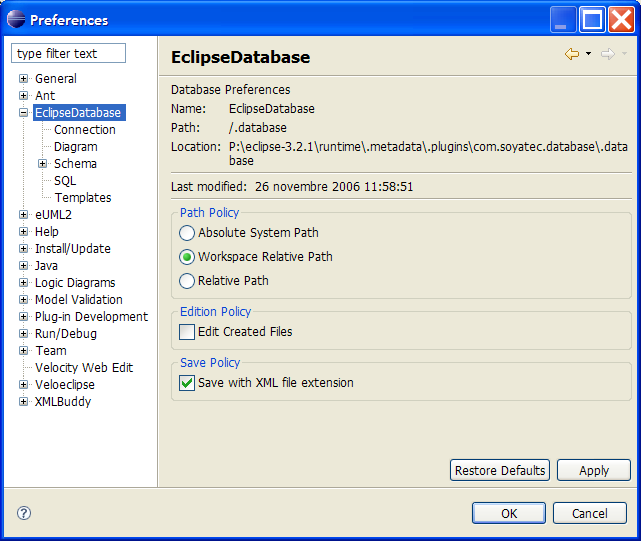Viewport: 641px width, 541px height.
Task: Close the Preferences window
Action: pos(621,19)
